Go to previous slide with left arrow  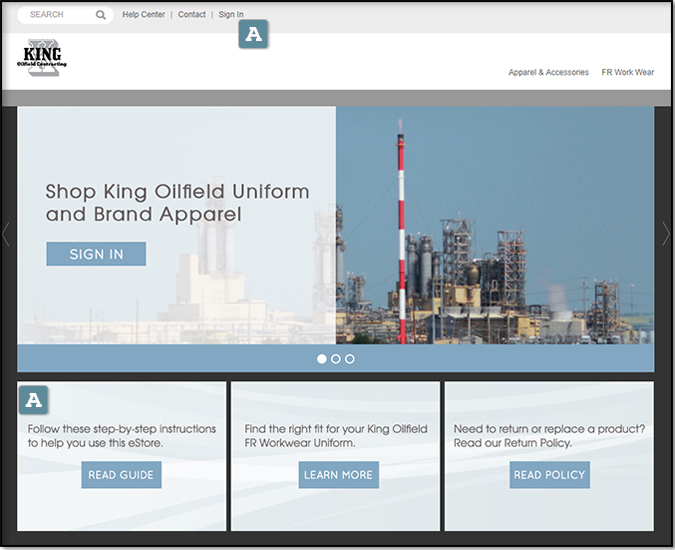[x=7, y=234]
